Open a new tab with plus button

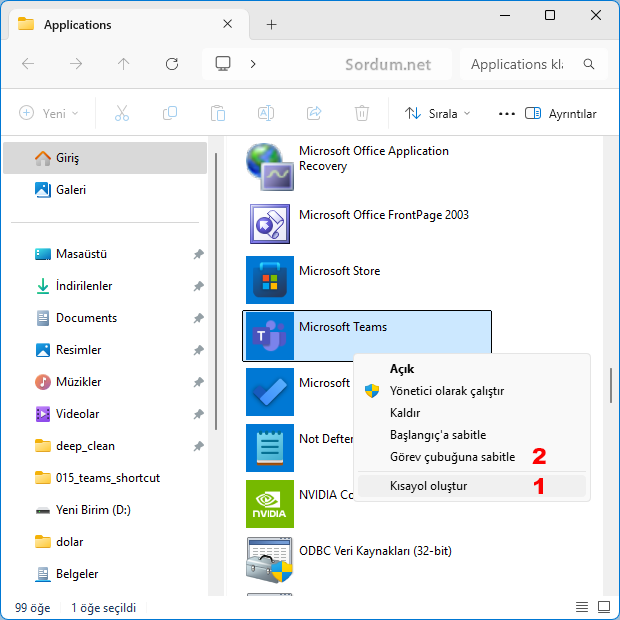pyautogui.click(x=271, y=25)
